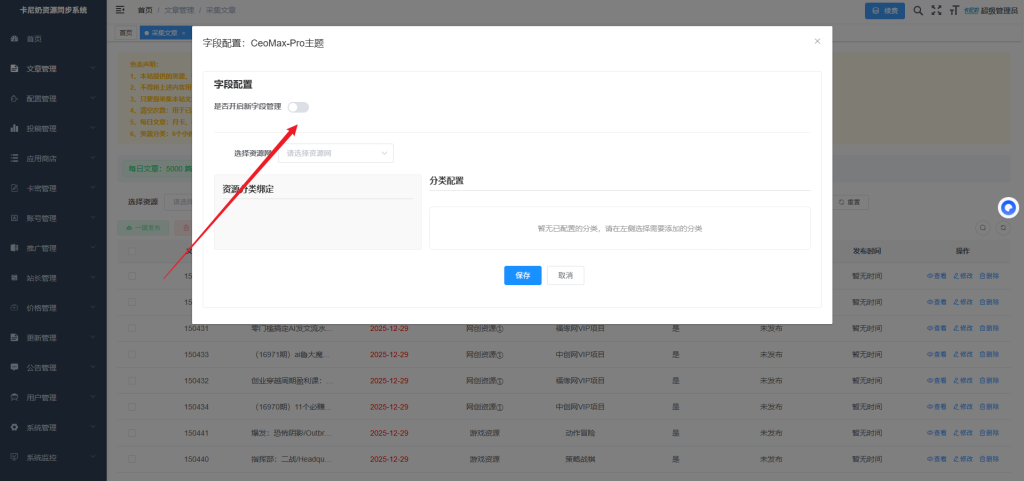Check the box for row 150431

(x=133, y=328)
